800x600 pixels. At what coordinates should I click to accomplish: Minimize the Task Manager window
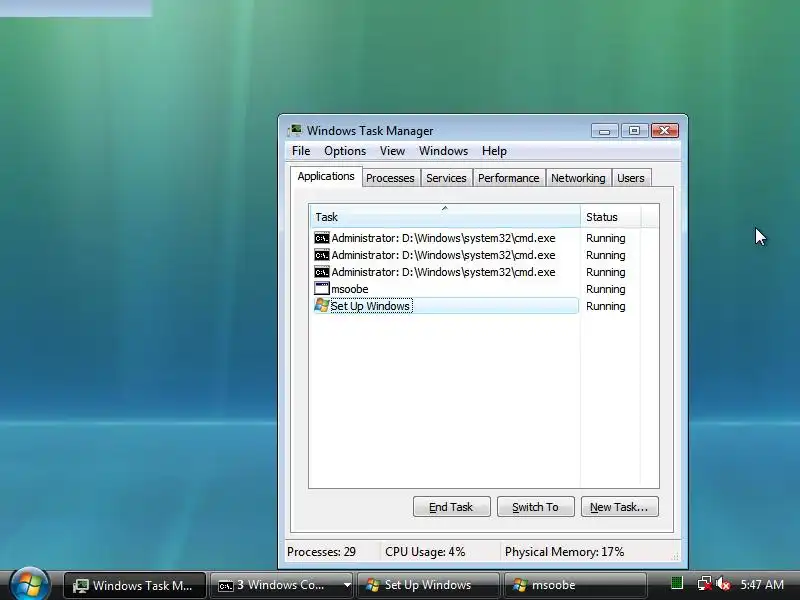(605, 131)
